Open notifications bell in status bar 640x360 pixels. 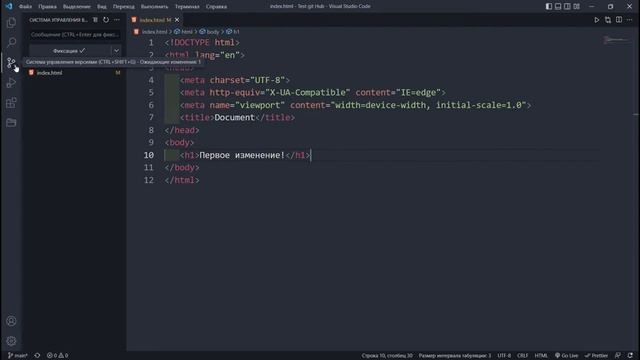click(x=630, y=356)
